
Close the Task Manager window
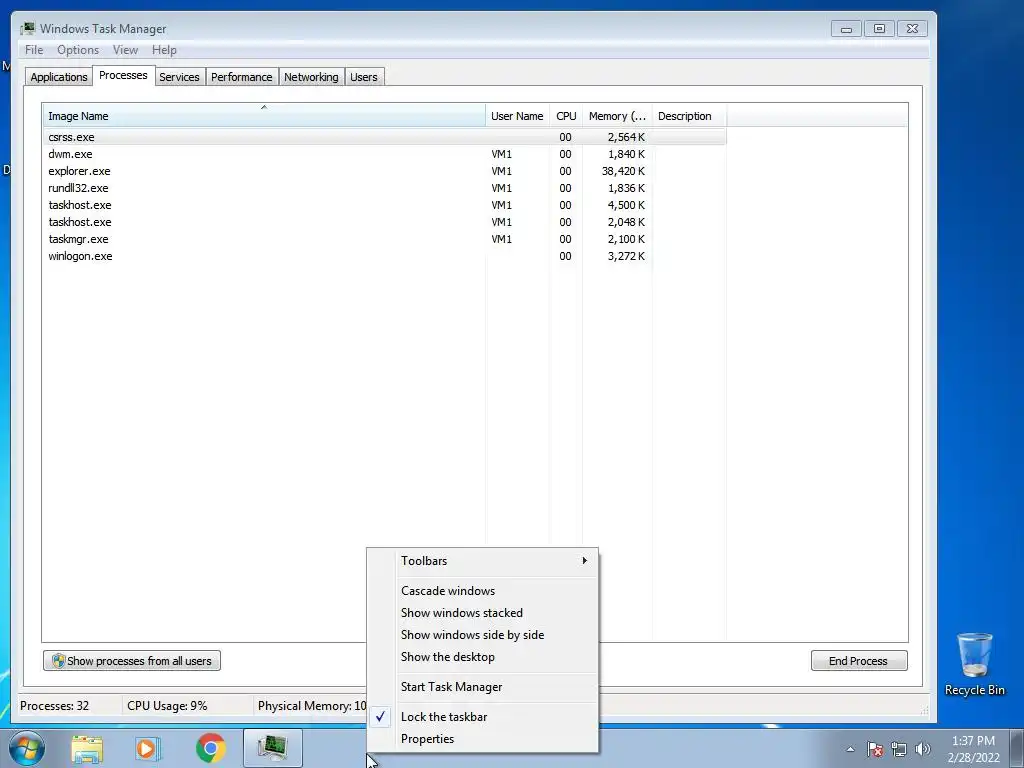(912, 29)
